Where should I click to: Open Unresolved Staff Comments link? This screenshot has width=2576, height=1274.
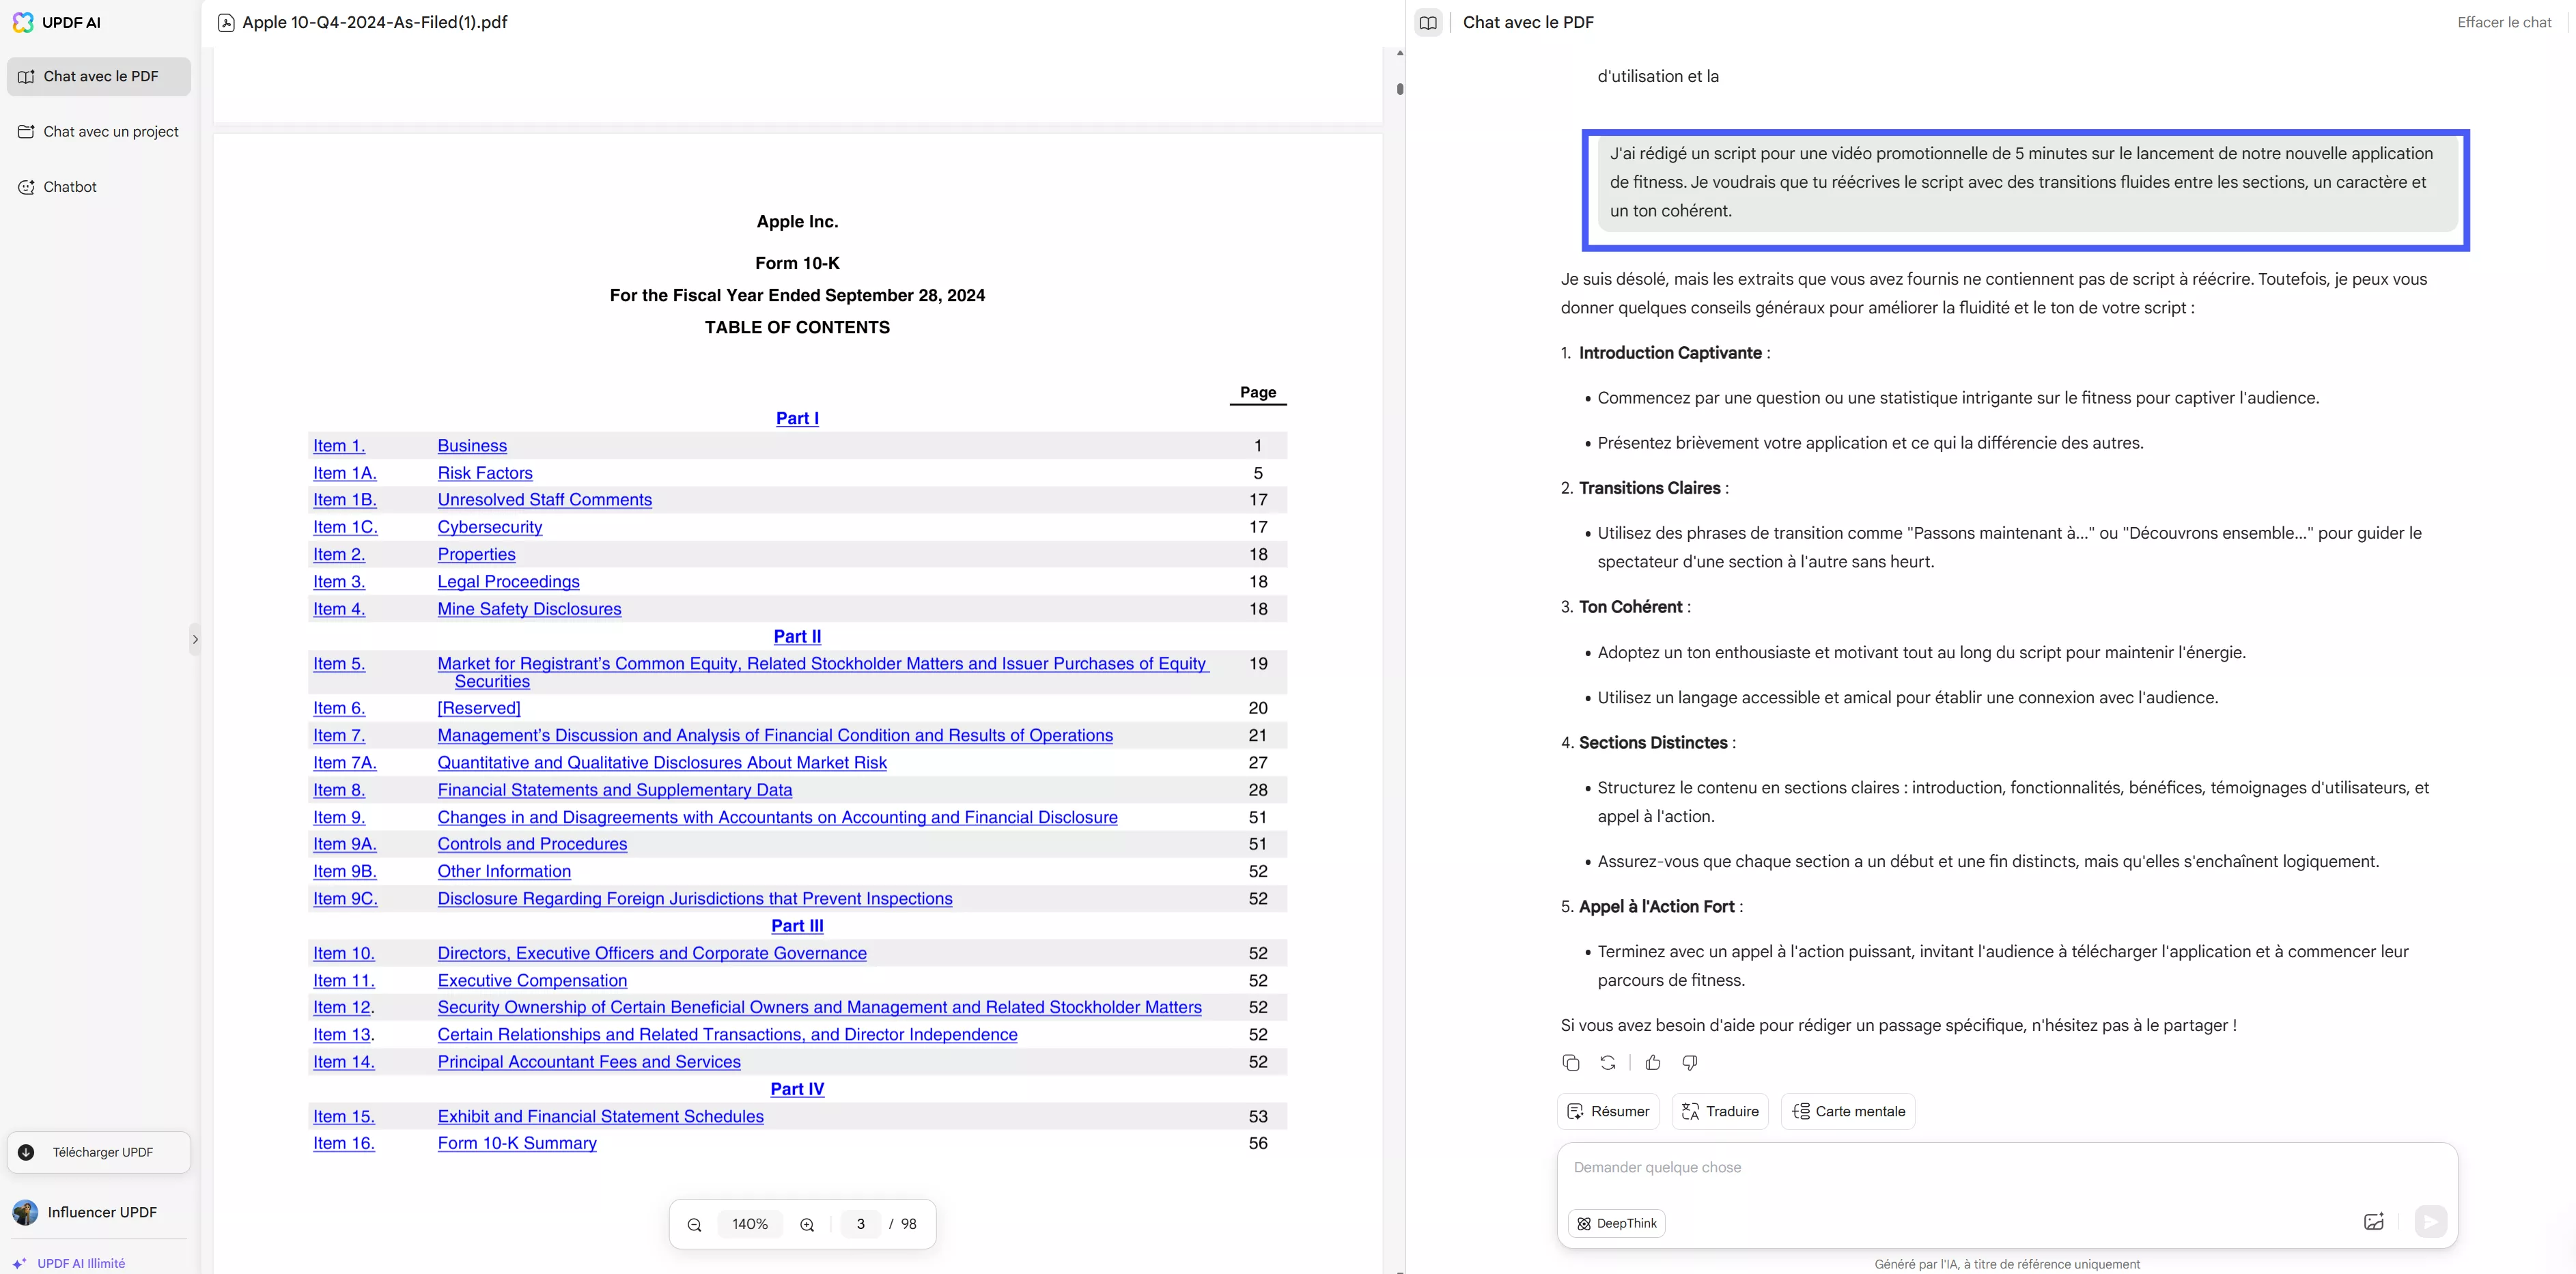click(x=545, y=500)
